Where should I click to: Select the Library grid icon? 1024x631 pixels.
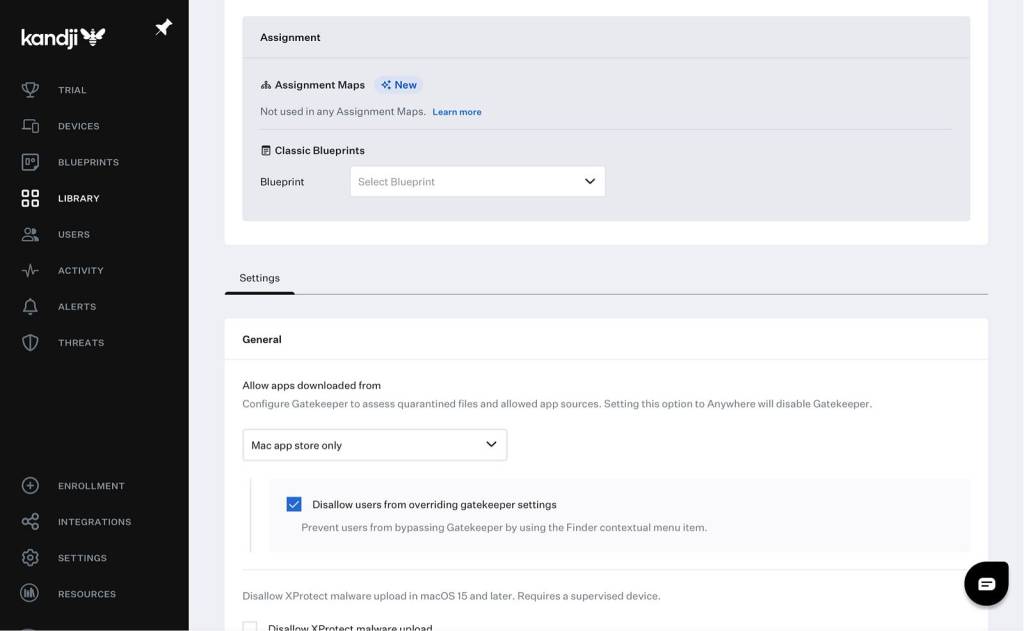tap(30, 198)
